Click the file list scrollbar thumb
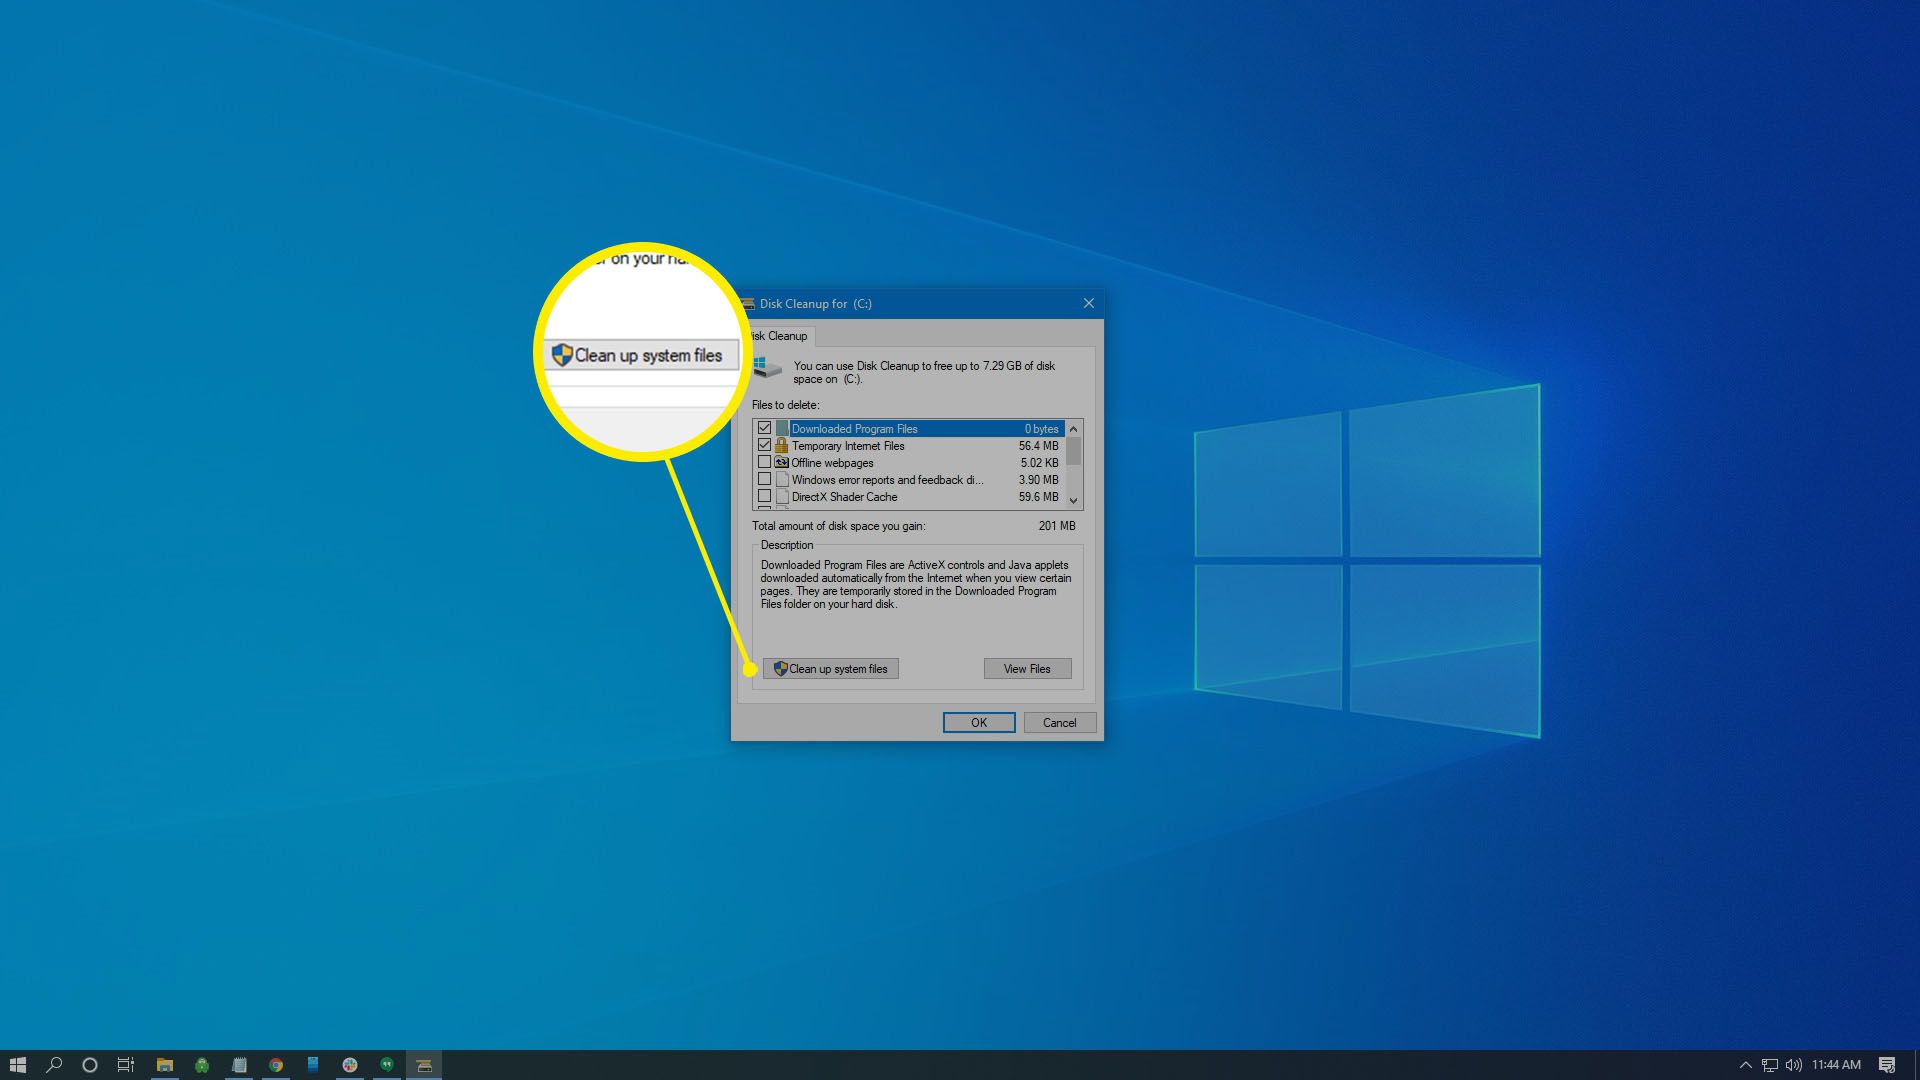Viewport: 1920px width, 1080px height. [x=1073, y=451]
